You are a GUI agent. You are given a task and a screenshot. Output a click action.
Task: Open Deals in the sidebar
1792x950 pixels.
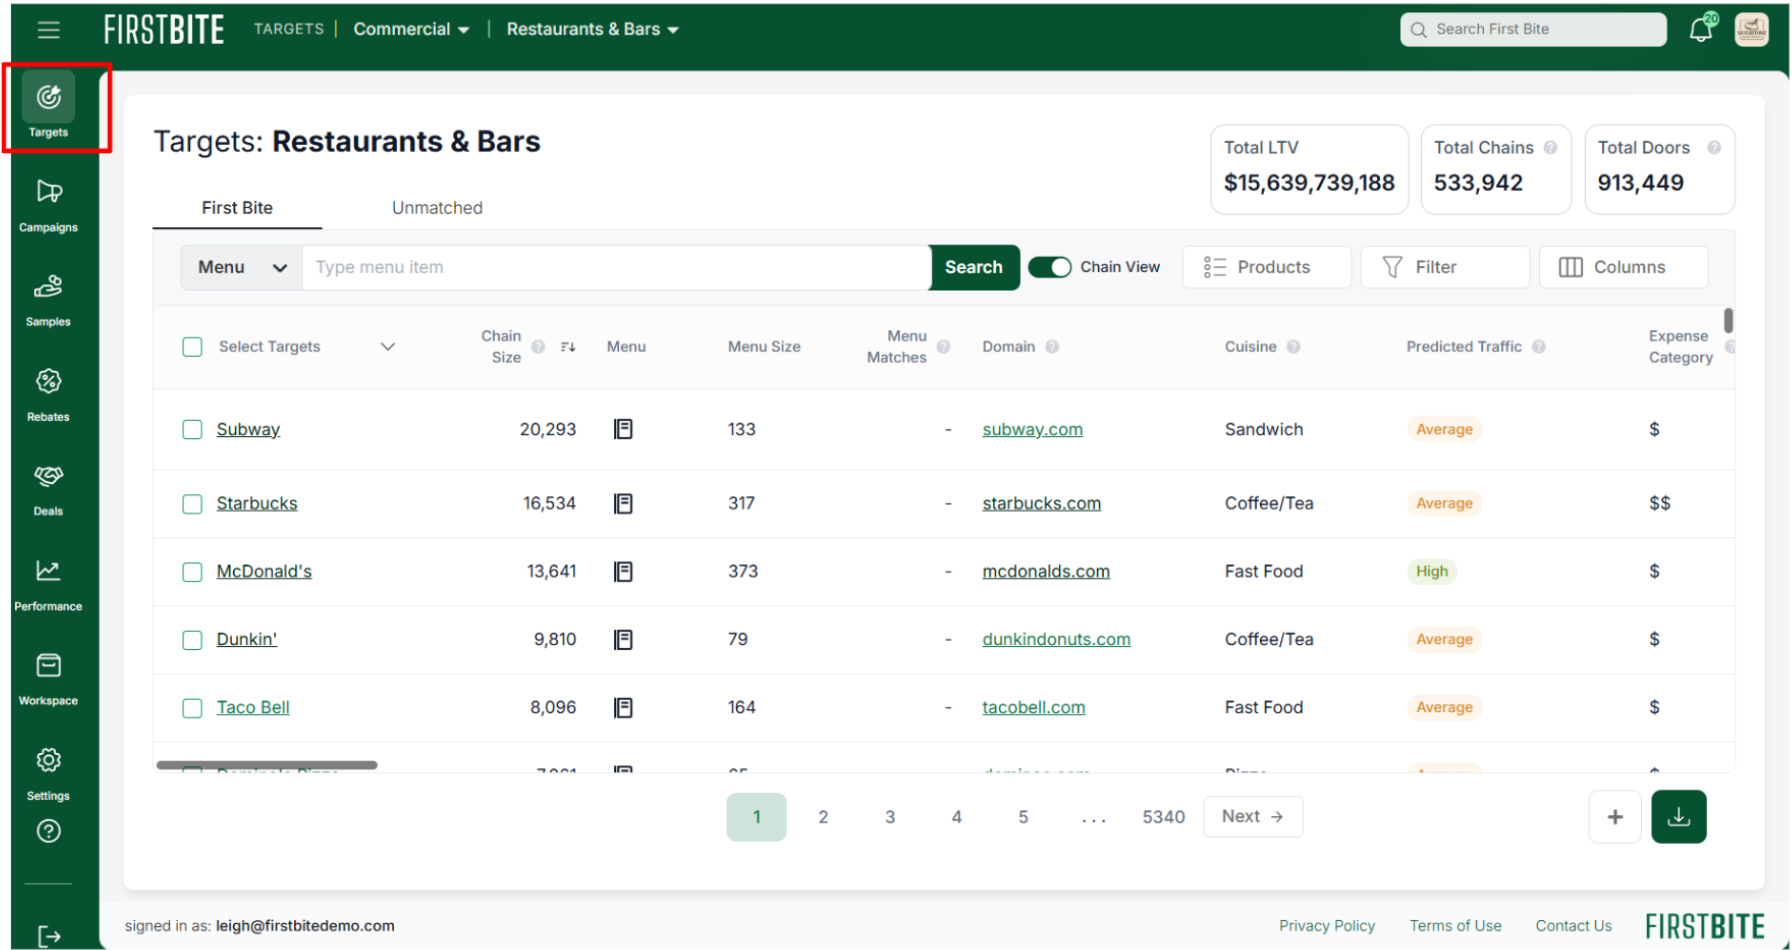[48, 489]
